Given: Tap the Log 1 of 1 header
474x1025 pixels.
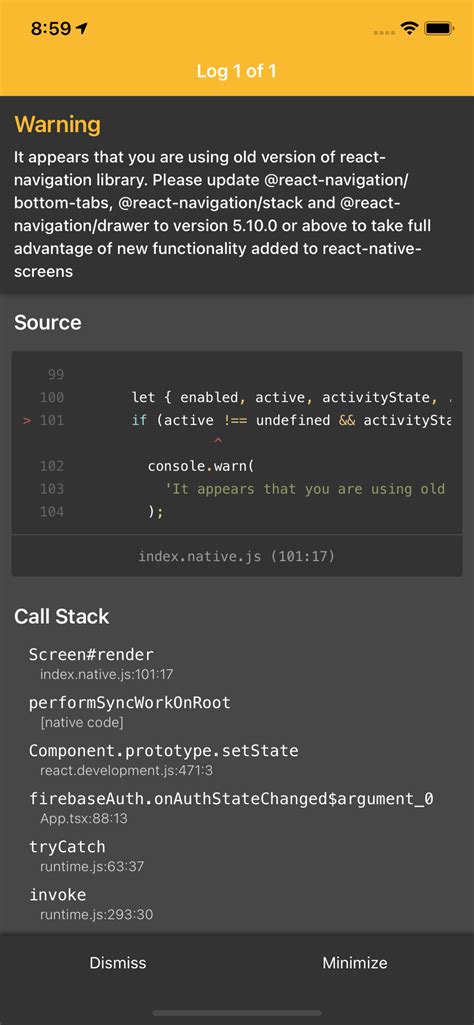Looking at the screenshot, I should coord(237,71).
